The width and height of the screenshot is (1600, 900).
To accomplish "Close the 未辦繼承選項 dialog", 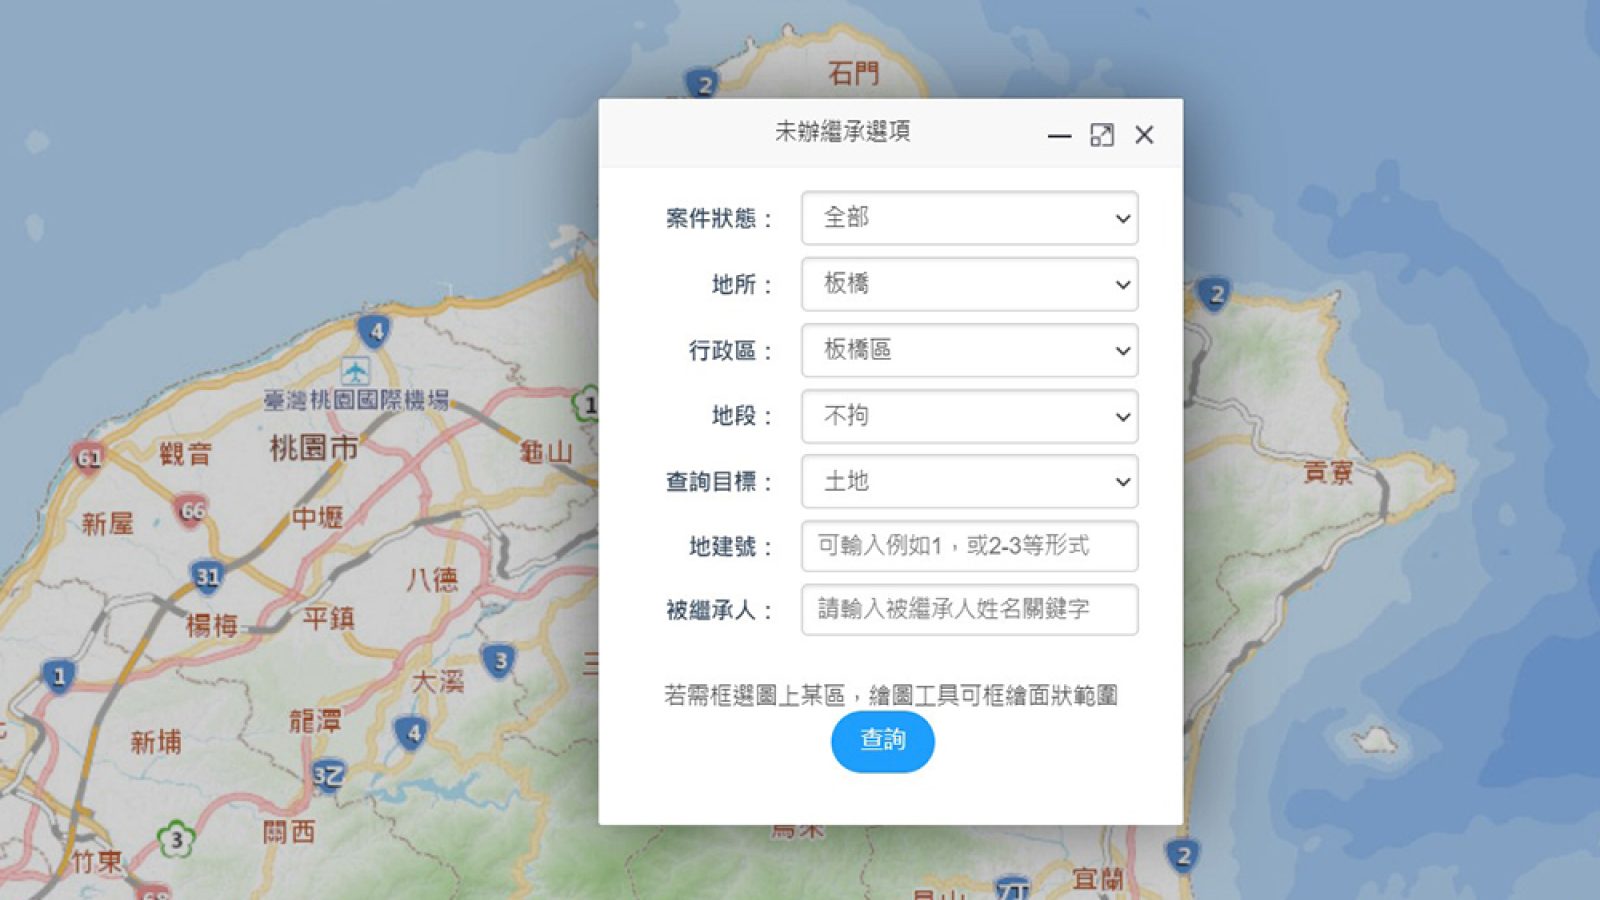I will [x=1144, y=135].
